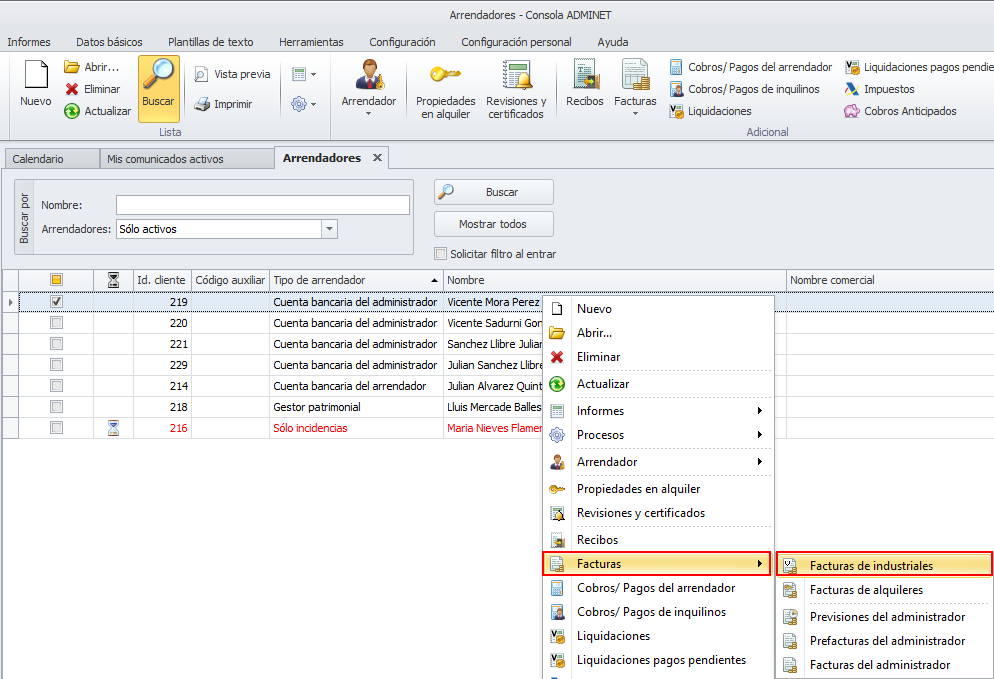Expand the Facturas ribbon dropdown arrow
The height and width of the screenshot is (679, 994).
[635, 113]
